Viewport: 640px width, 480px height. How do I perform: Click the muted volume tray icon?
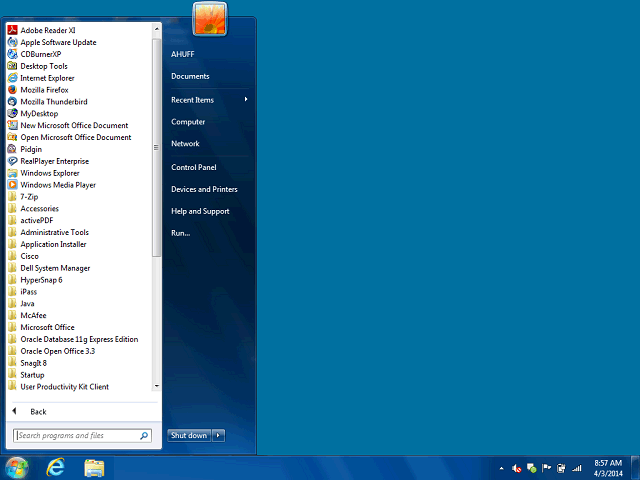click(x=516, y=468)
